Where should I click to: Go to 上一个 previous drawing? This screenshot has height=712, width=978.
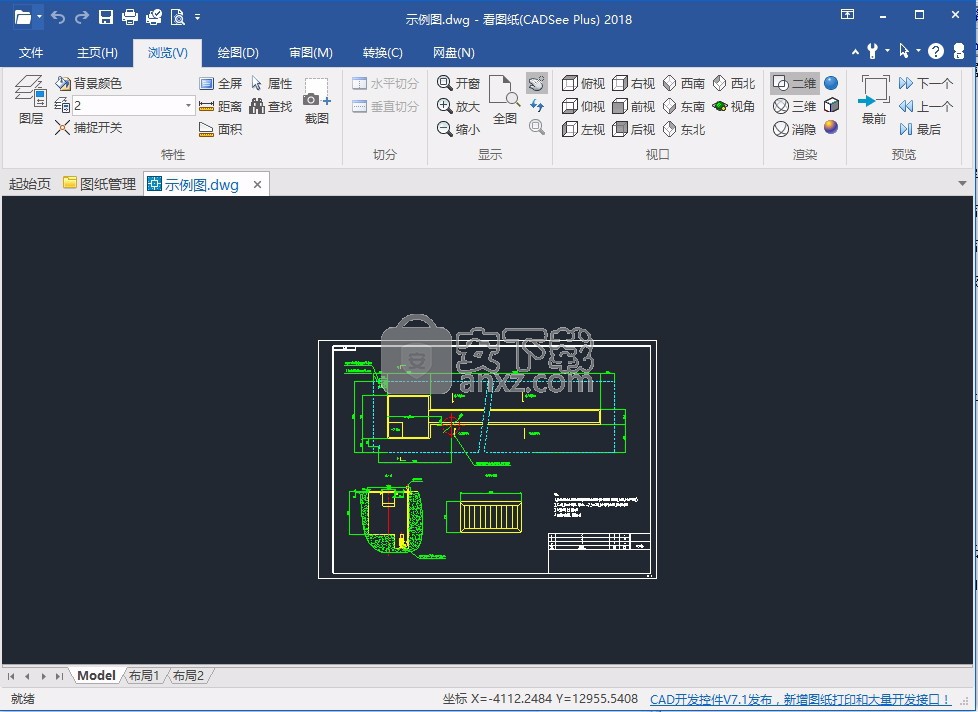click(926, 106)
